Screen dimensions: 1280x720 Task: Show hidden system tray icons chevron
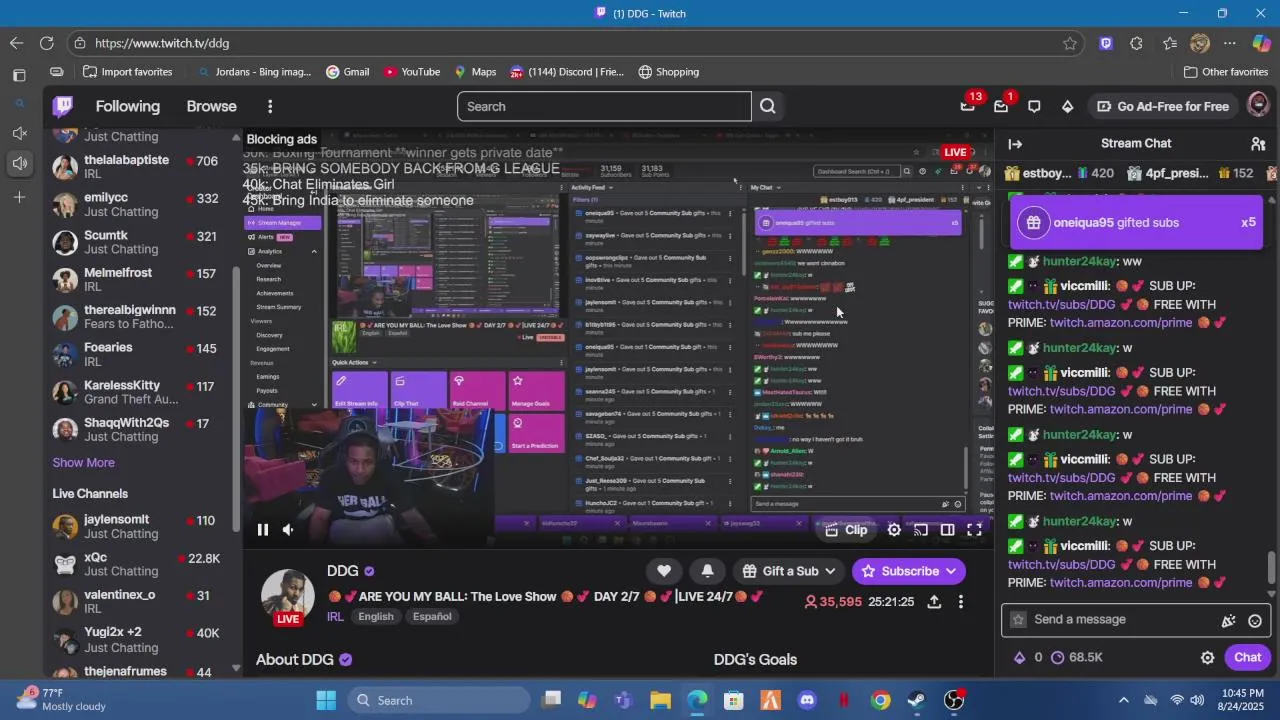[1123, 700]
